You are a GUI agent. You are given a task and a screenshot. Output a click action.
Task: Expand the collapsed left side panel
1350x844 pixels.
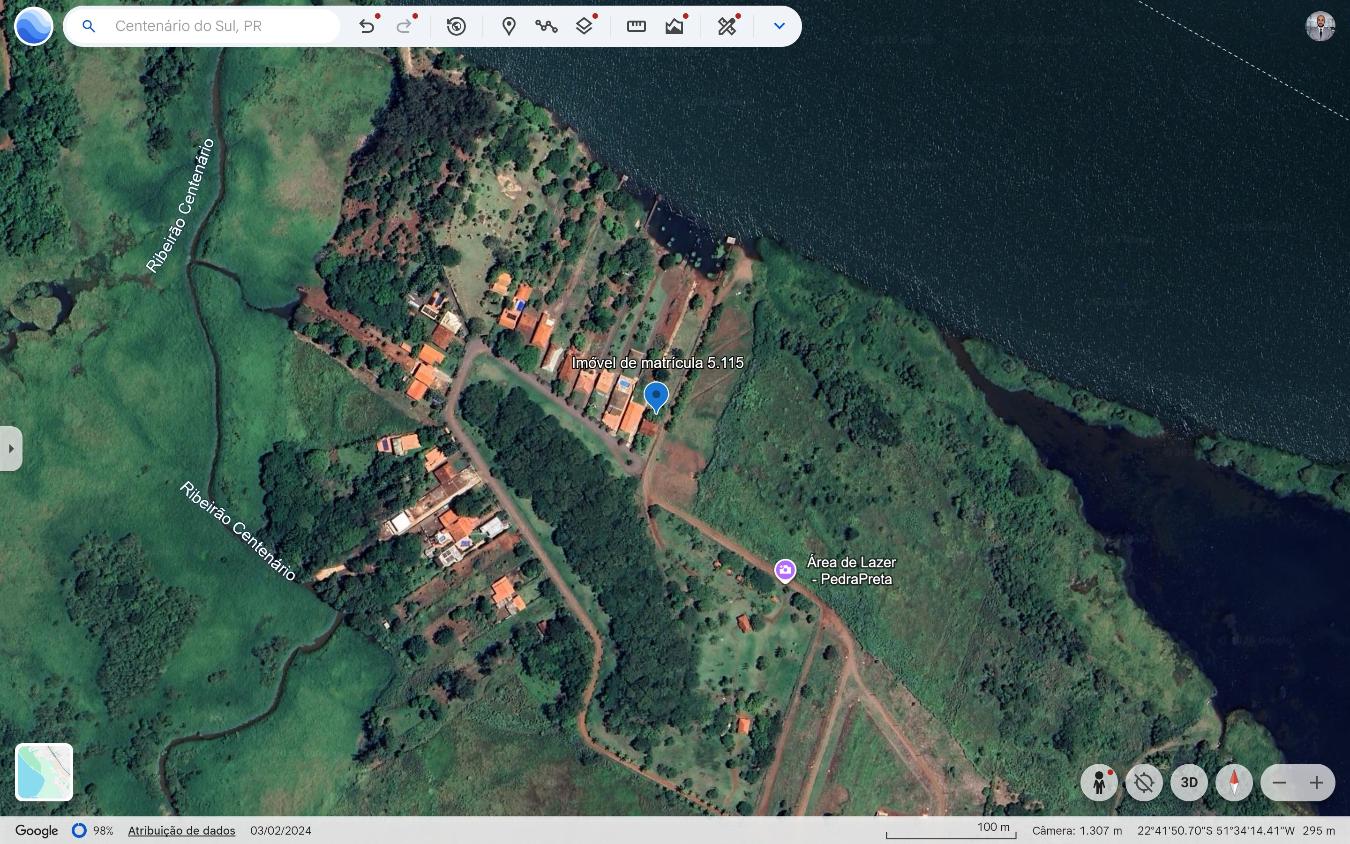click(x=11, y=448)
